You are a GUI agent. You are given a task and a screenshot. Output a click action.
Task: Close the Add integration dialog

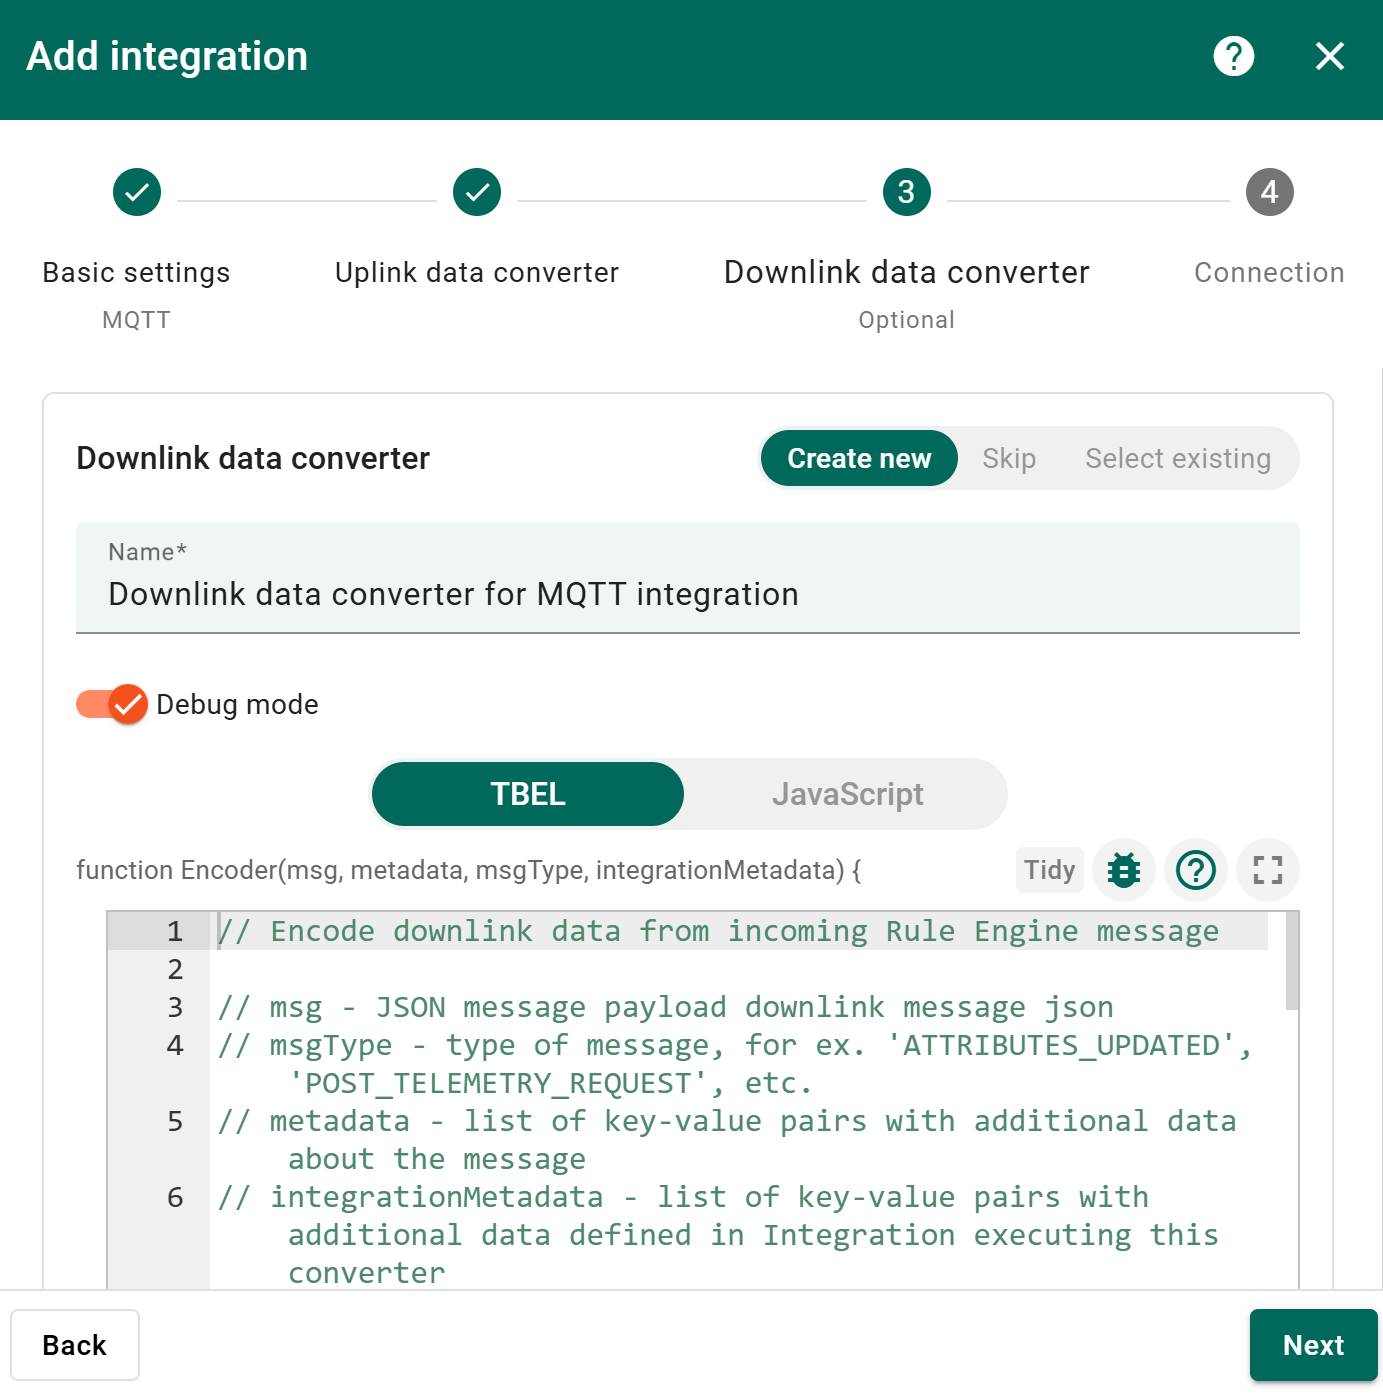pyautogui.click(x=1329, y=56)
